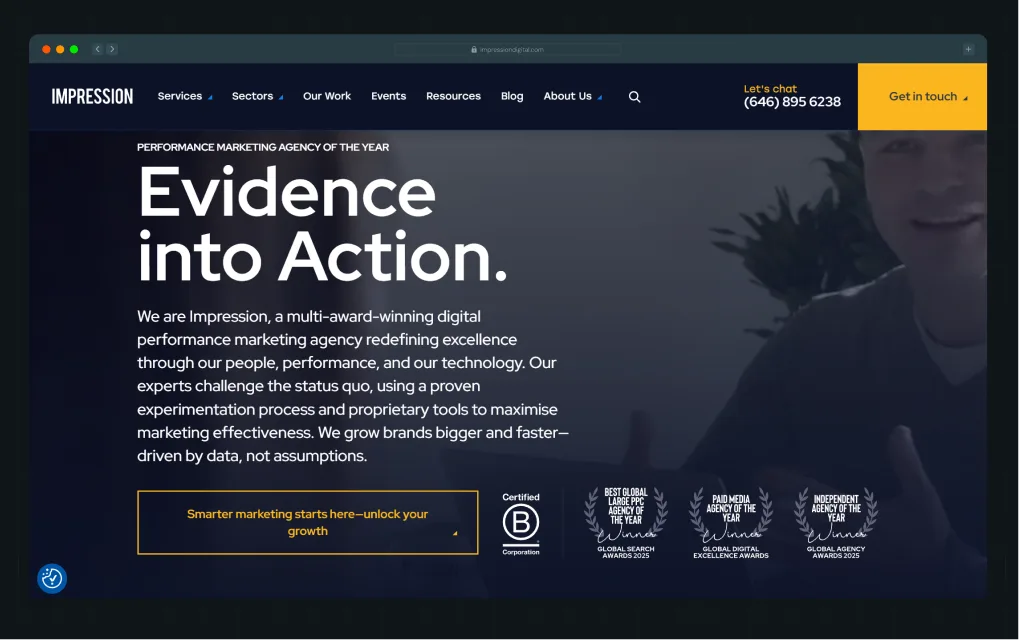Click Best Global Large PPC Agency award badge
This screenshot has height=640, width=1019.
tap(626, 523)
